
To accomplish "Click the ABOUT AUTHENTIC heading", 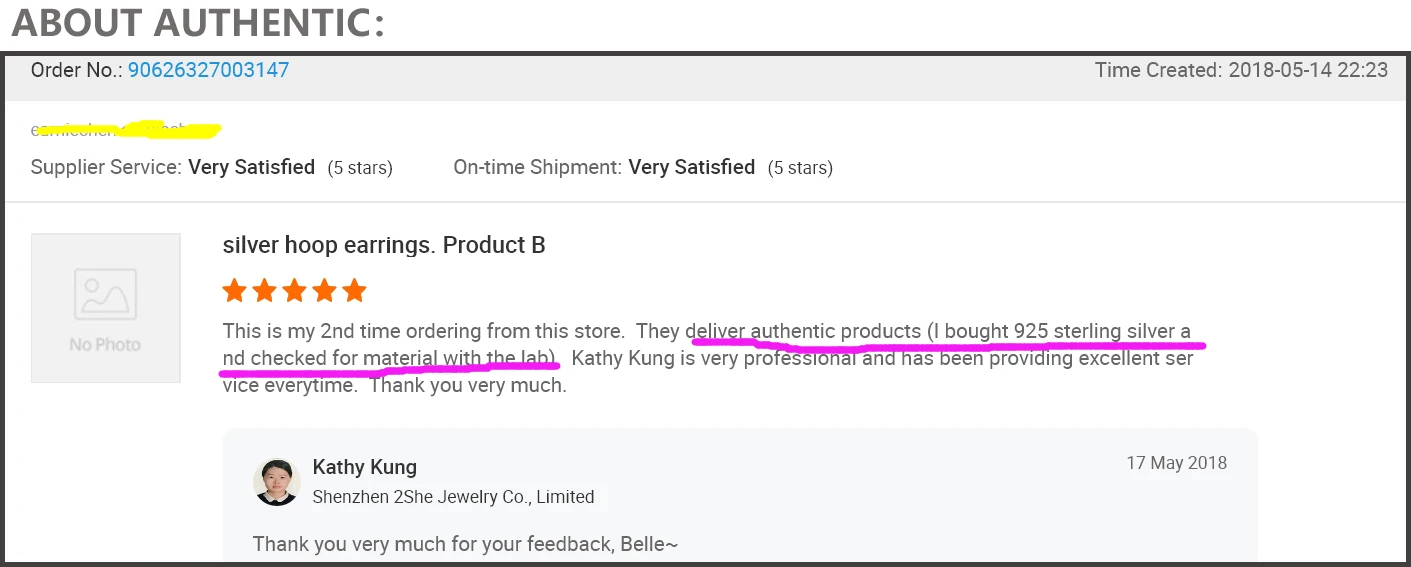I will [197, 23].
